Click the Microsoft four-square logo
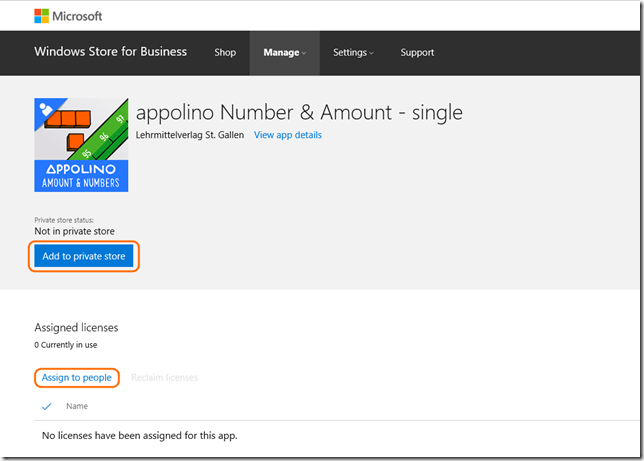The height and width of the screenshot is (461, 644). (42, 16)
